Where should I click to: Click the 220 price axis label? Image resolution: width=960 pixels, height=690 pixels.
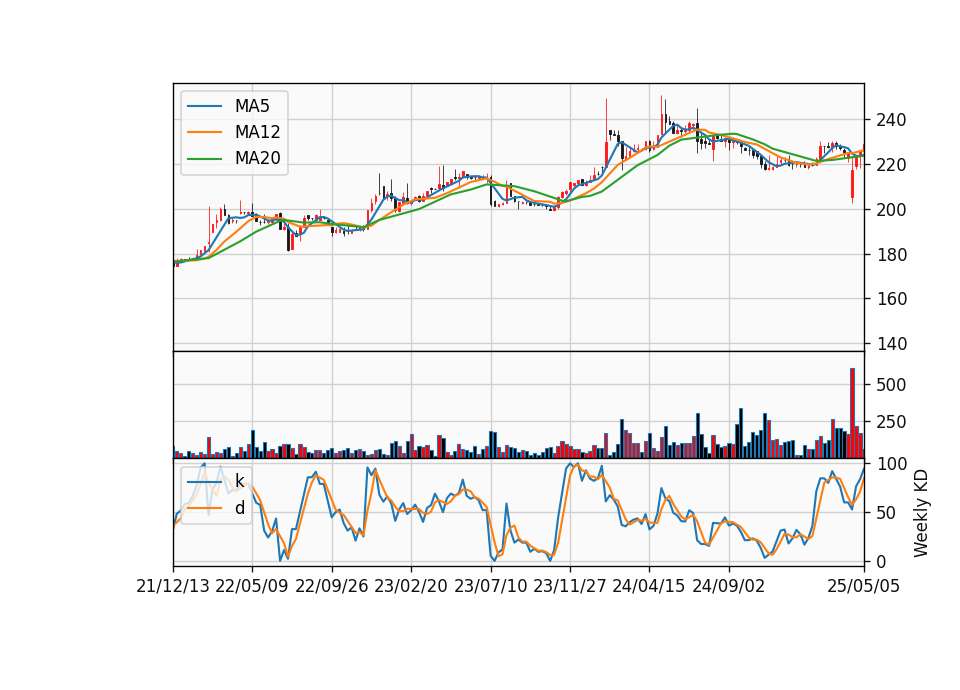tap(891, 165)
